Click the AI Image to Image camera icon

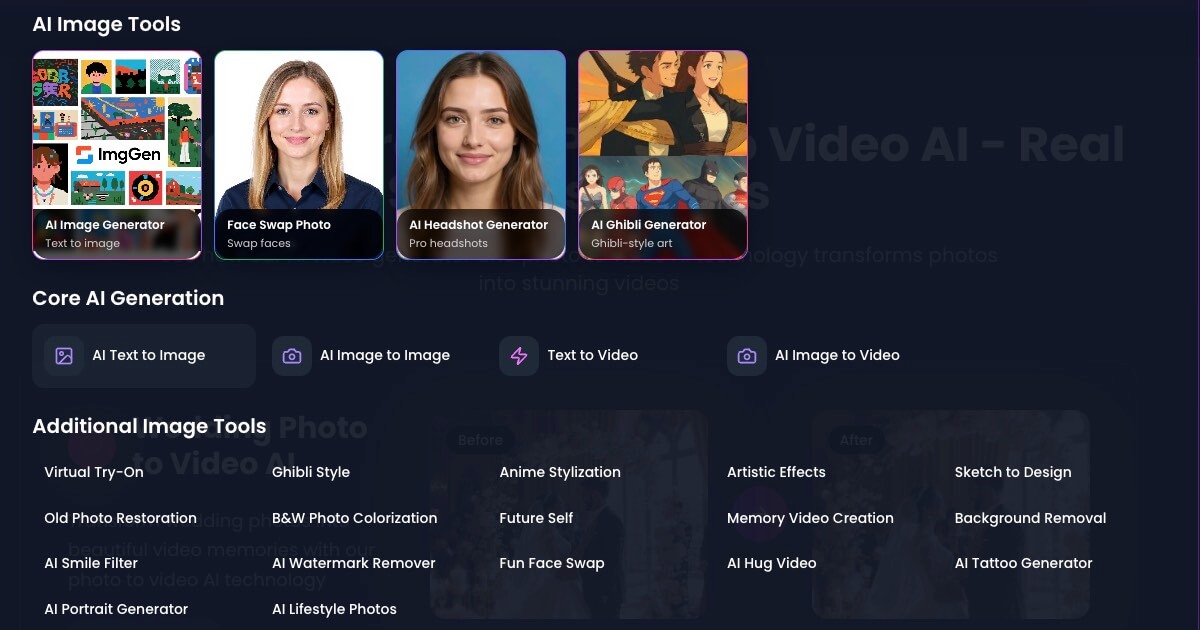(291, 355)
